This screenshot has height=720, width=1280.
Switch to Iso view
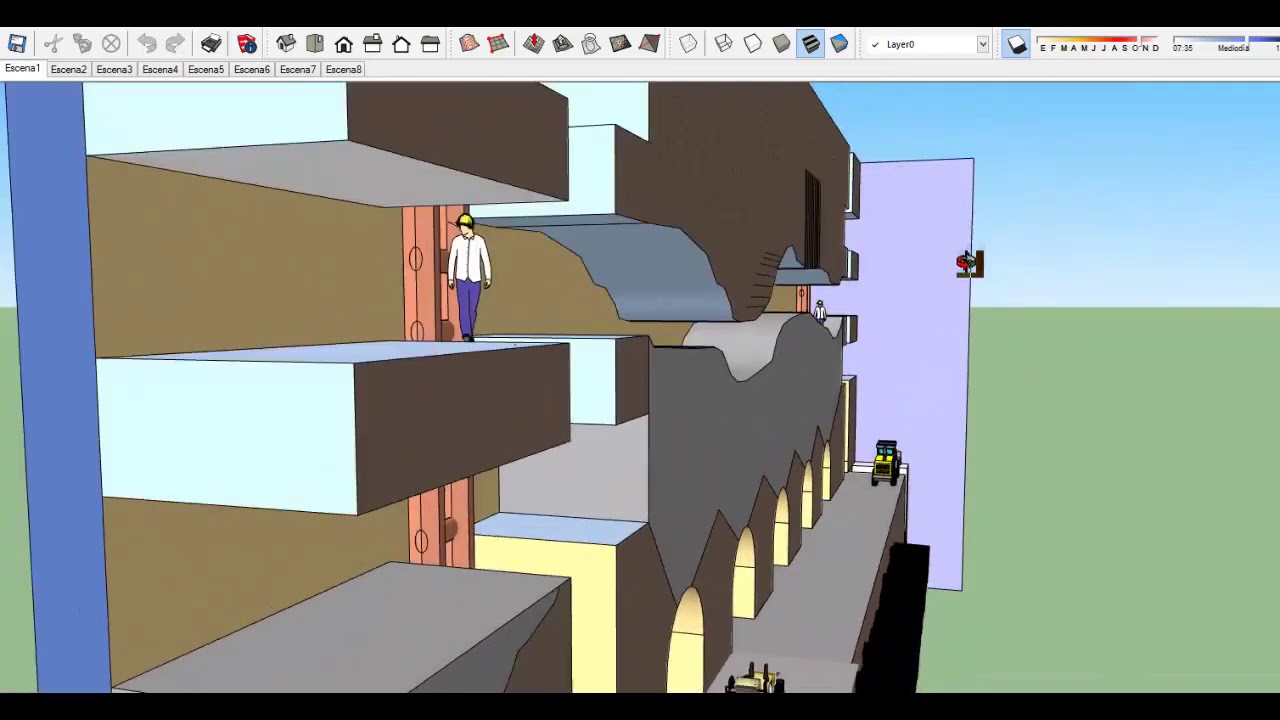click(286, 44)
